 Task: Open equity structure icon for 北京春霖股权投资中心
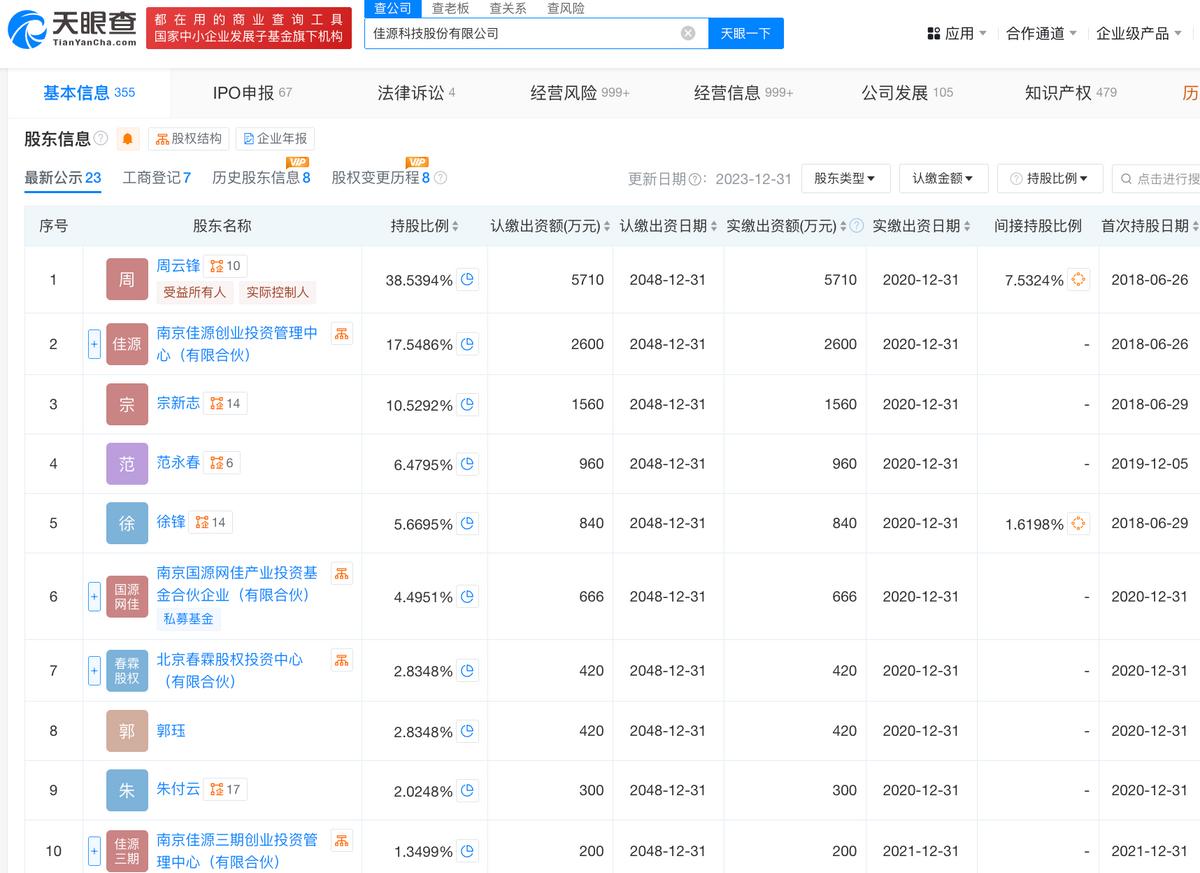pyautogui.click(x=341, y=659)
